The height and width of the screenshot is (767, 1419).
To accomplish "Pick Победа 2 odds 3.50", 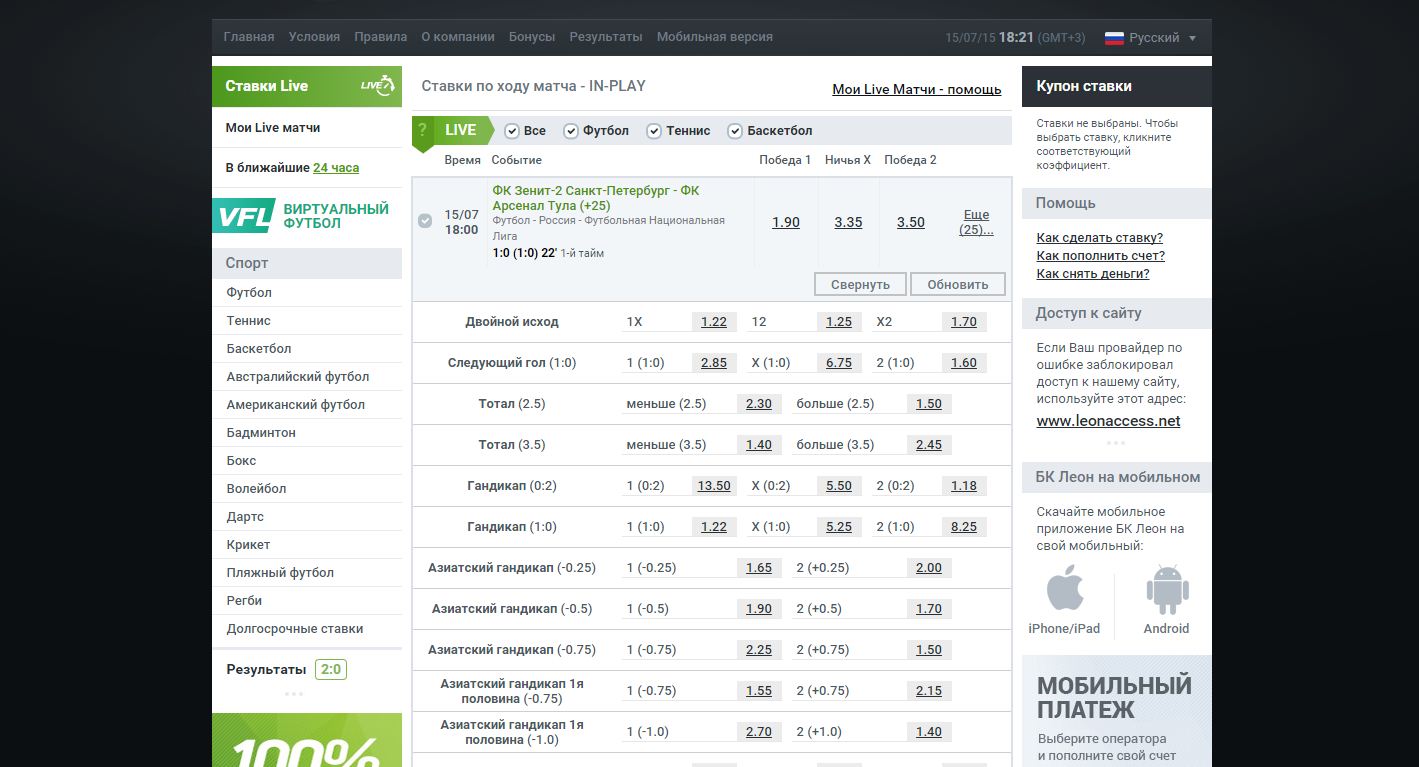I will pos(911,222).
